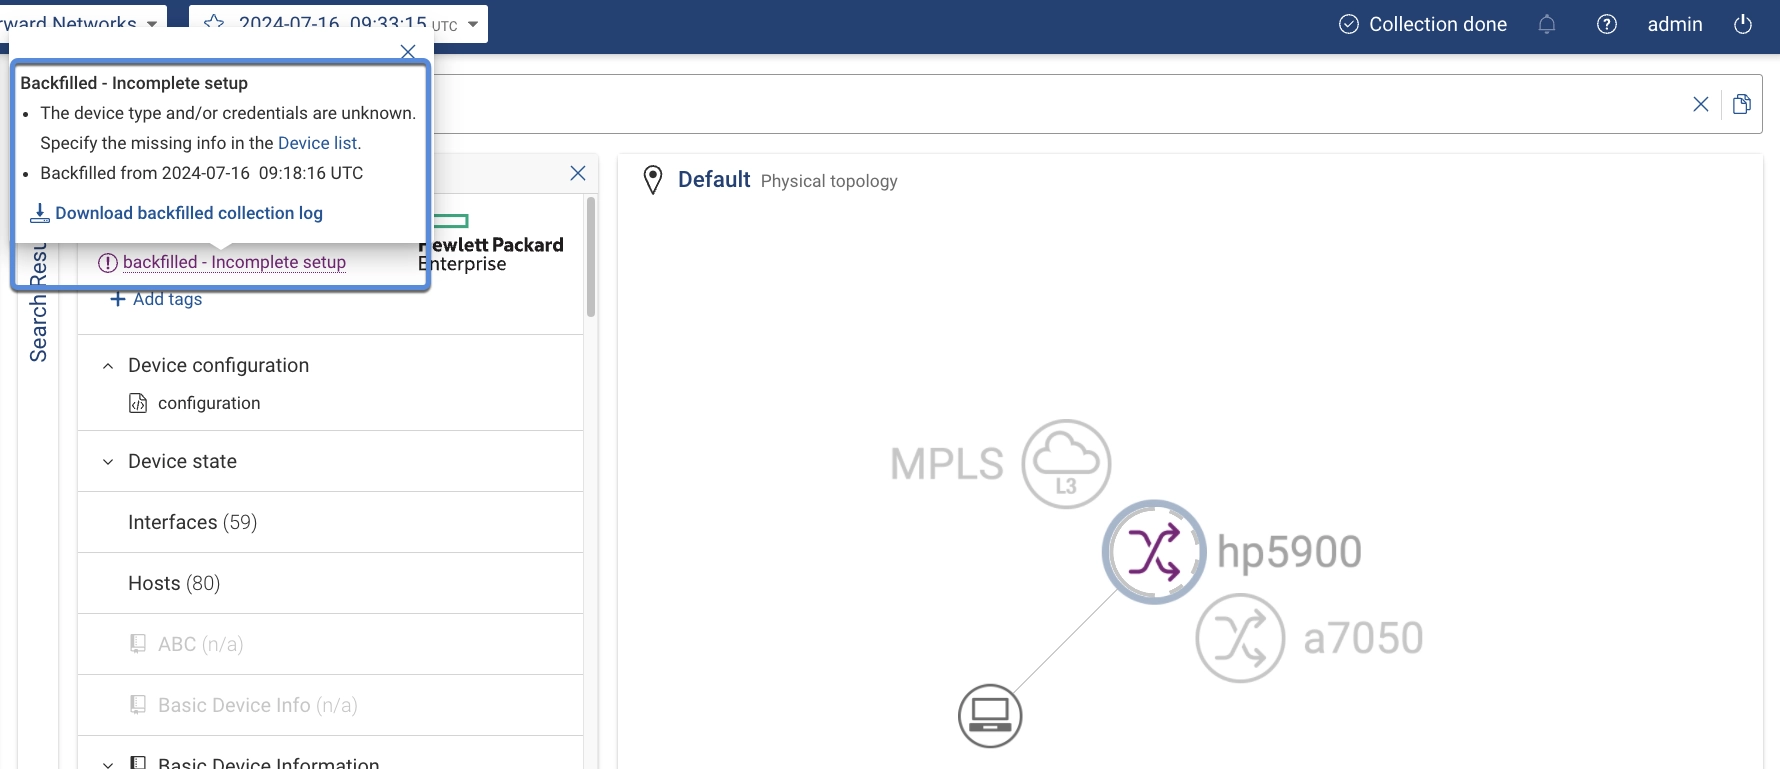Expand the Device state section
This screenshot has width=1780, height=769.
coord(108,462)
